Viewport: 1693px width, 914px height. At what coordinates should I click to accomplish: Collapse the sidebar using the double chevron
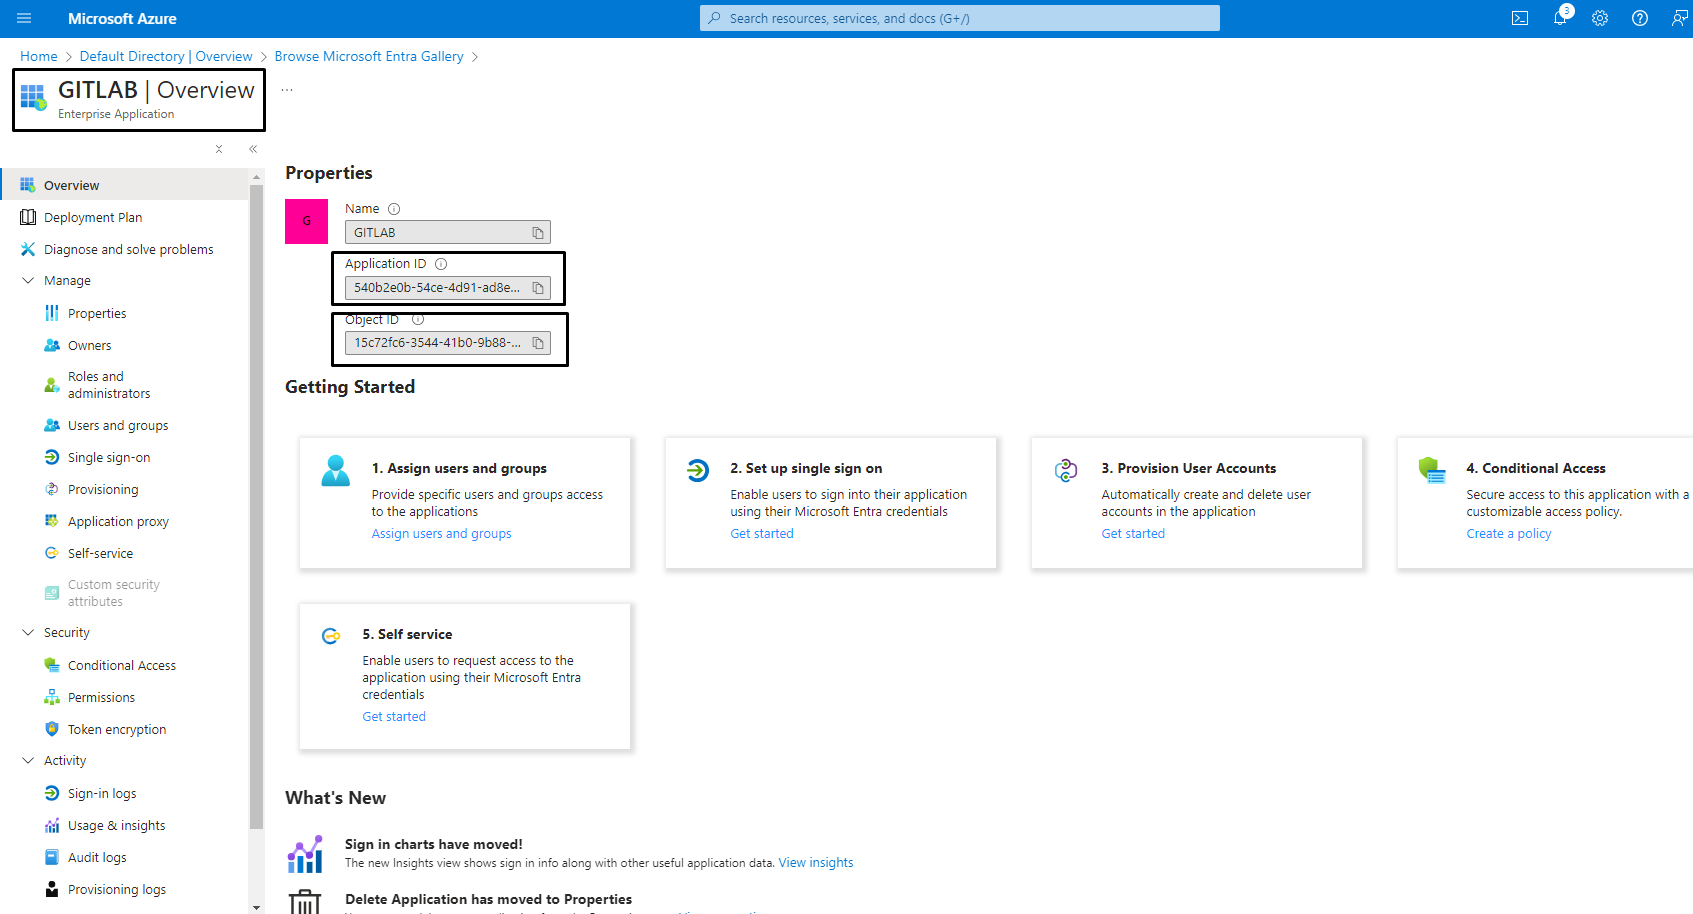coord(253,149)
